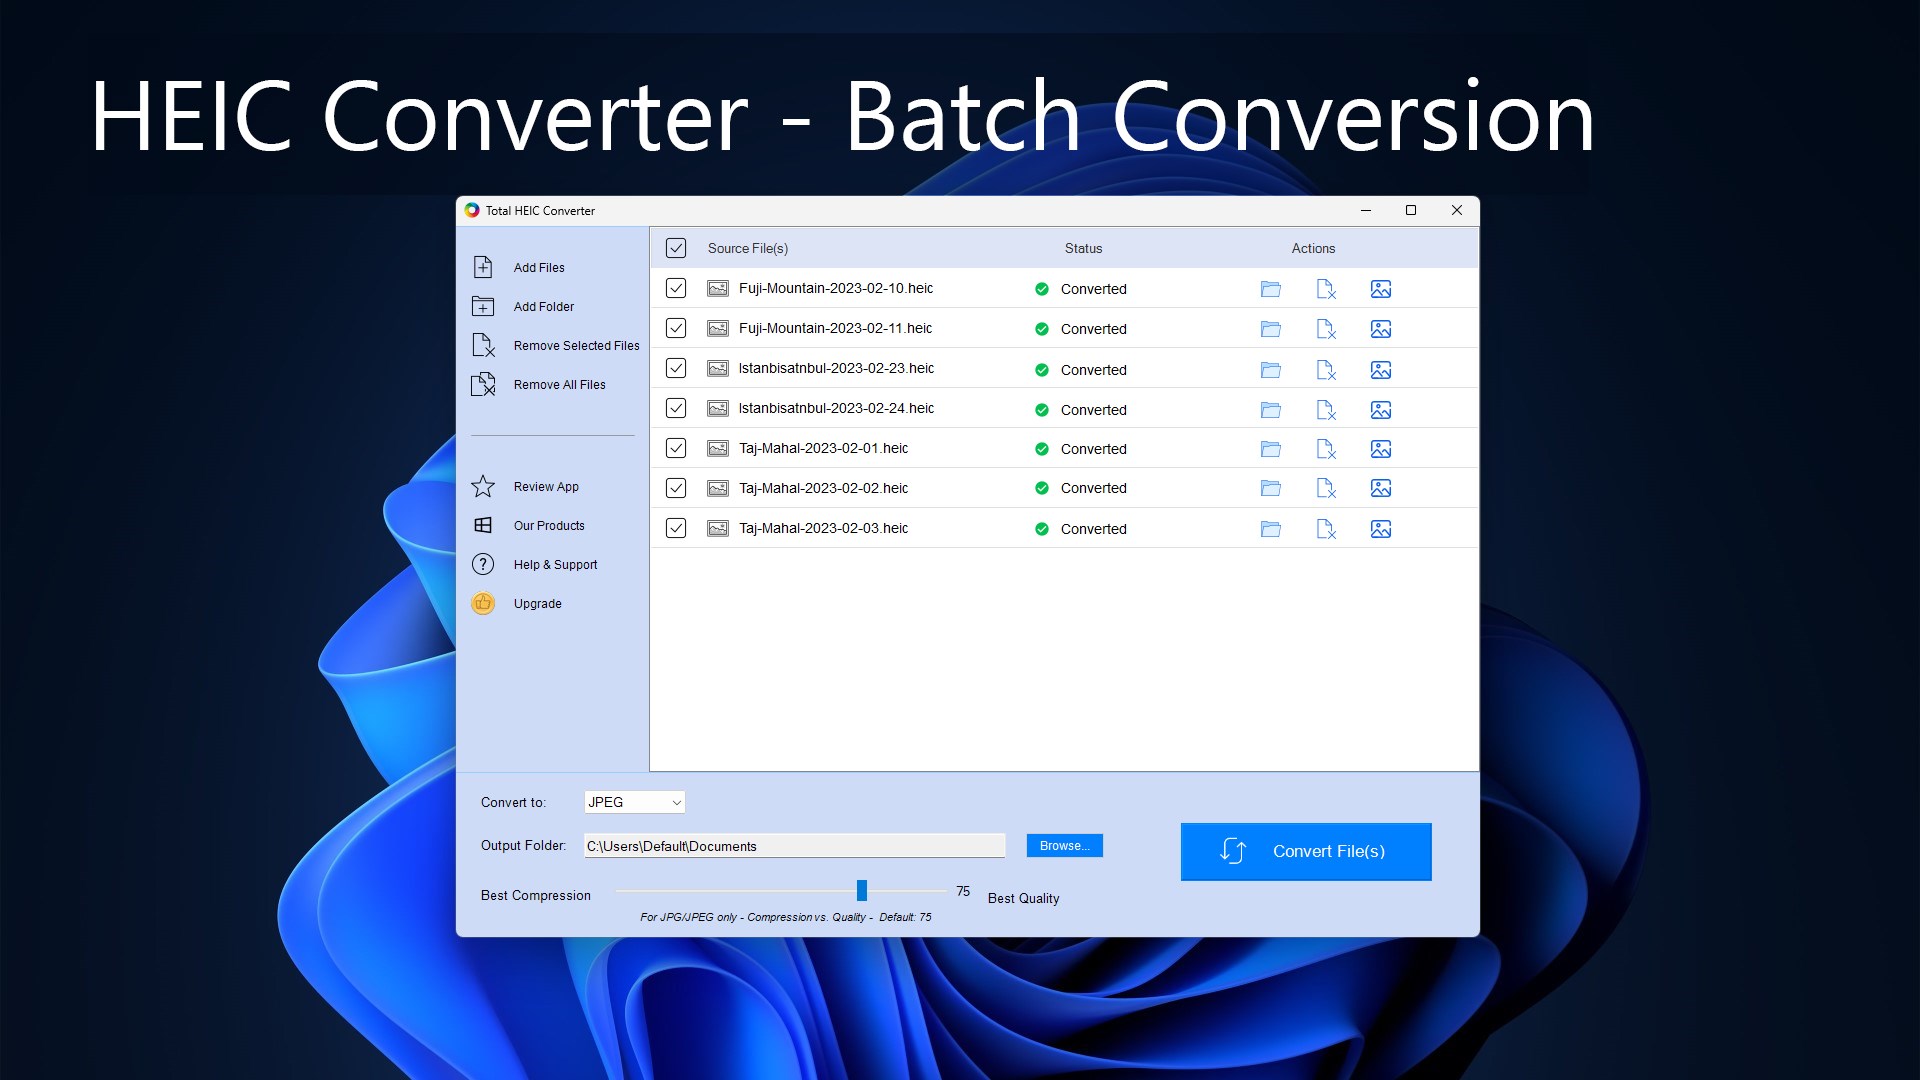Click the Review App star icon
Viewport: 1920px width, 1080px height.
483,487
